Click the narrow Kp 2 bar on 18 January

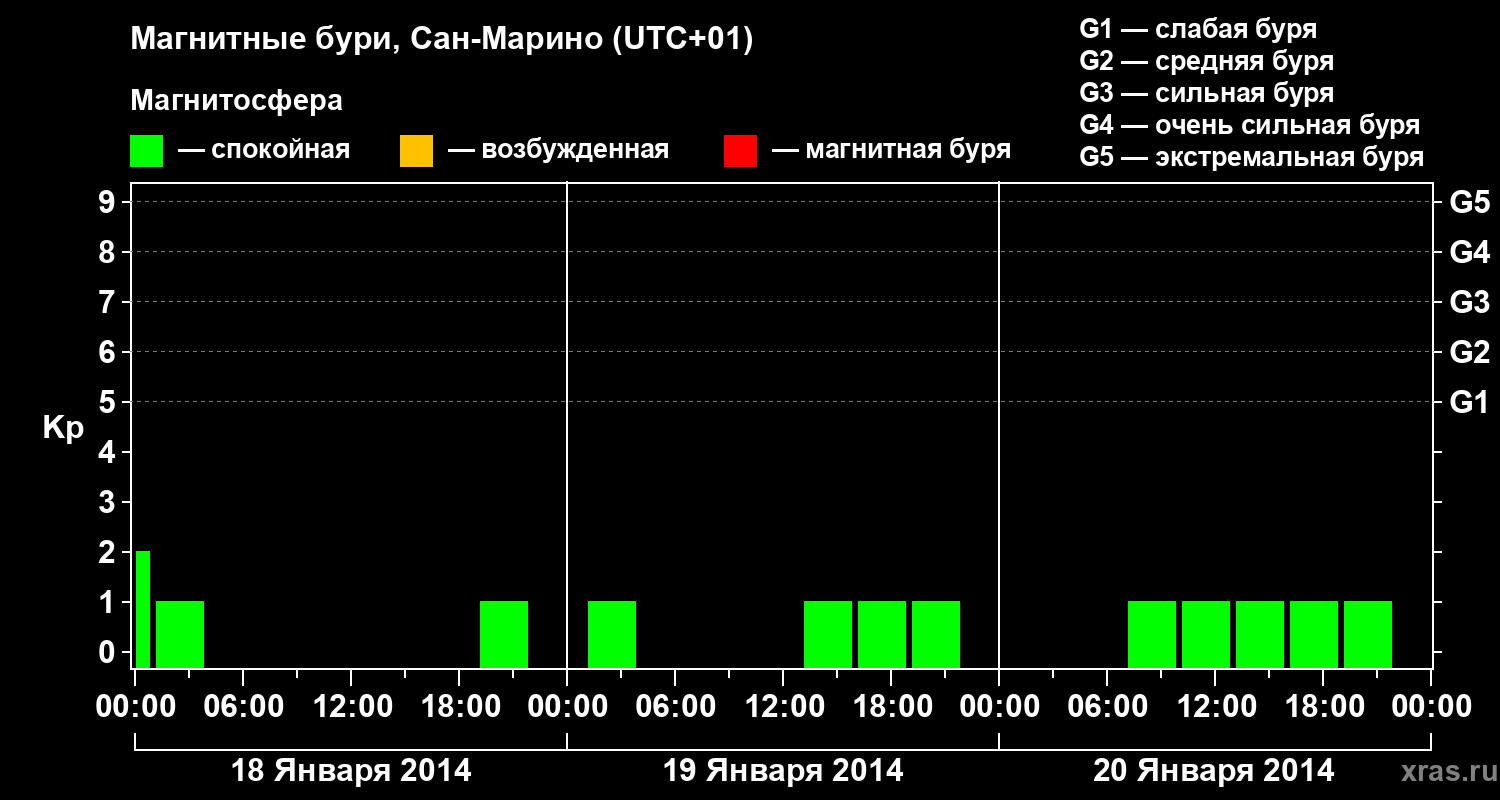click(143, 609)
